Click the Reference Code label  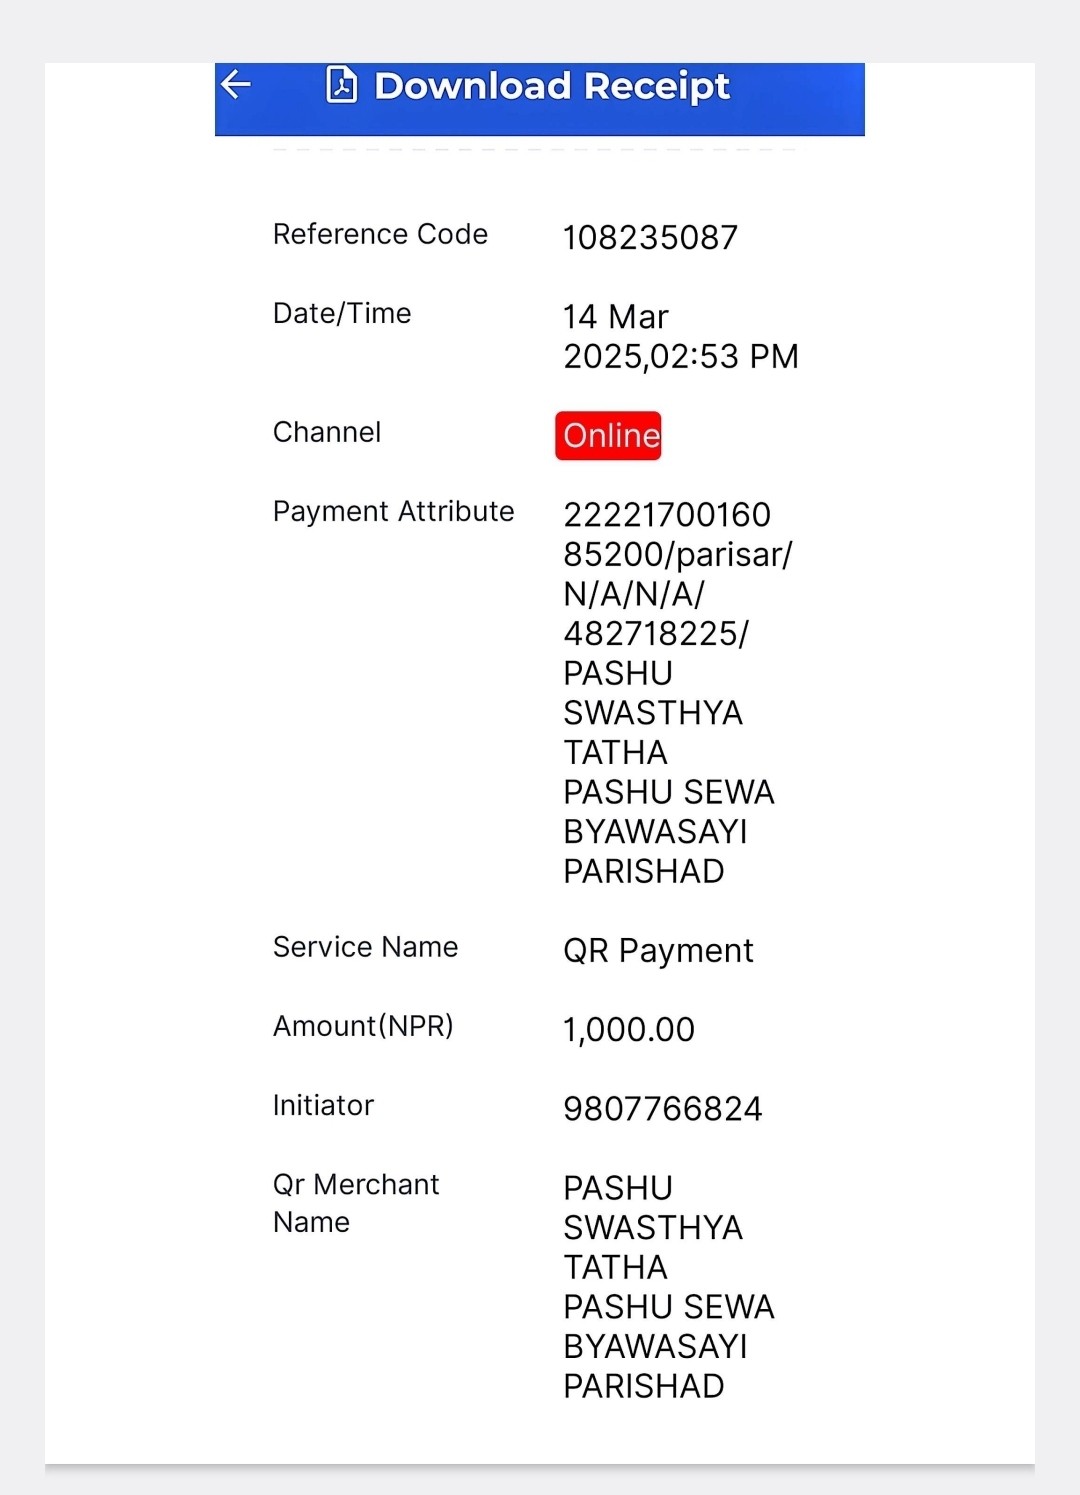[x=380, y=234]
